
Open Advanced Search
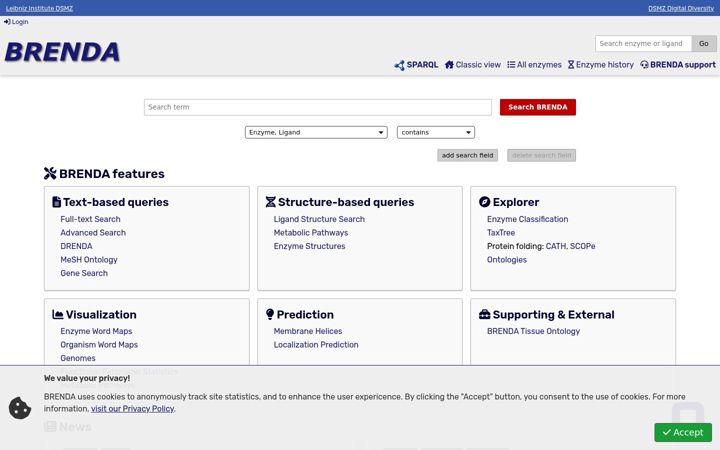click(93, 233)
